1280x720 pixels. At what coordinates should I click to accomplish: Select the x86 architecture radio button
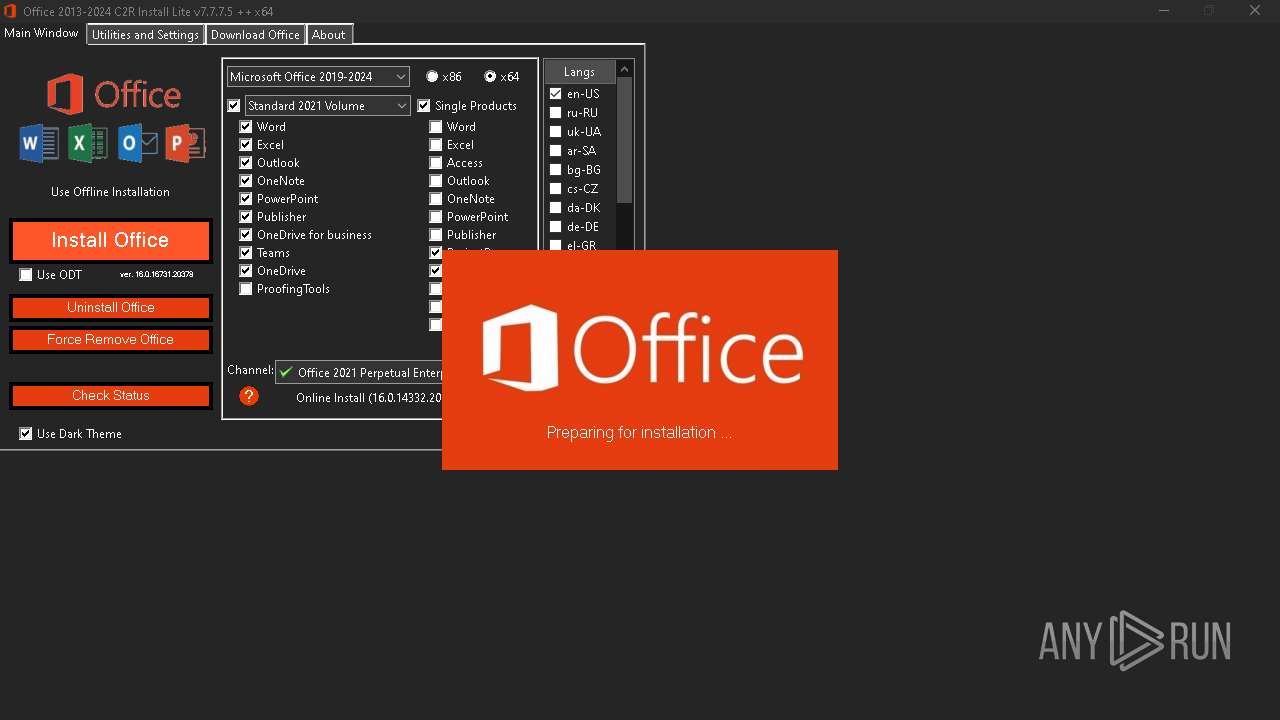click(432, 77)
